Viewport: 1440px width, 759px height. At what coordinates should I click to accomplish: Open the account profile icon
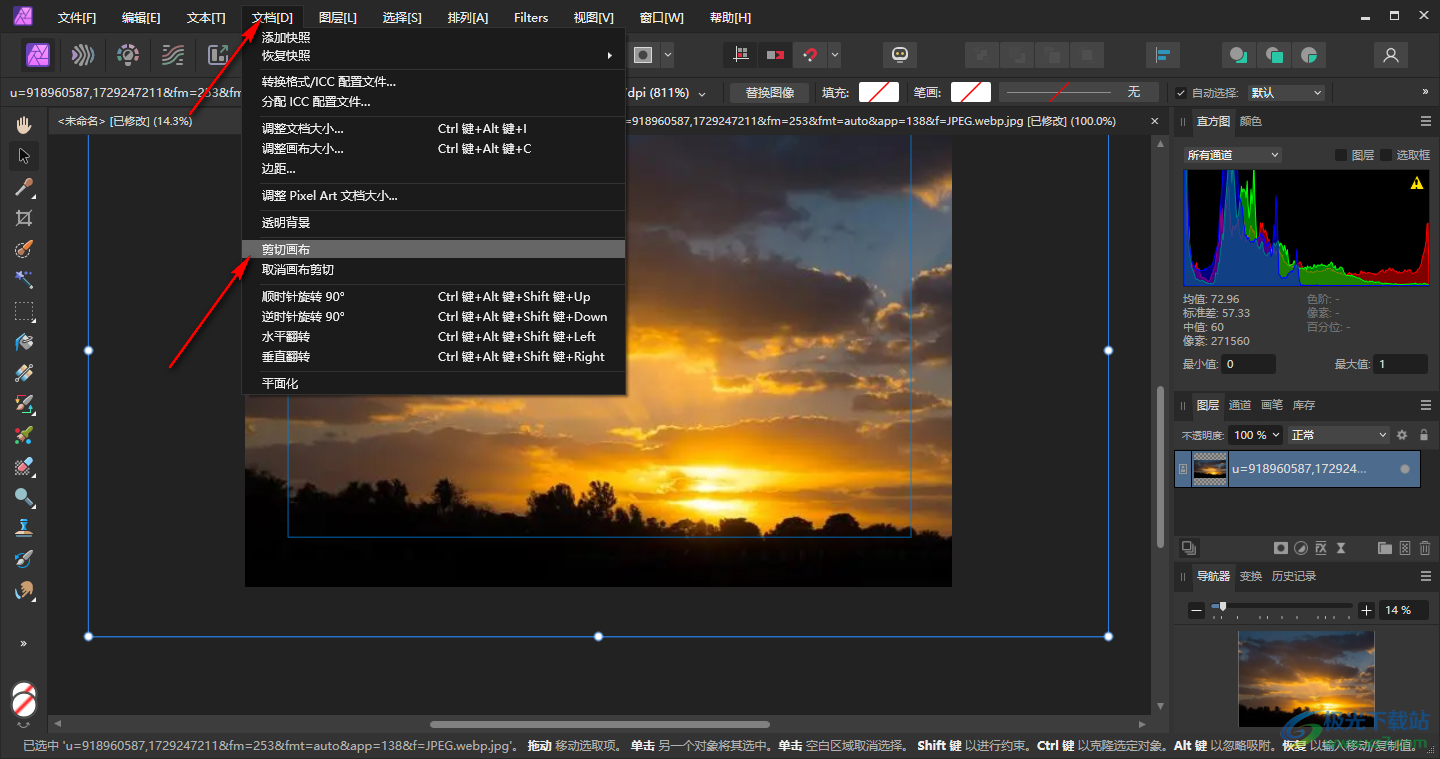[x=1390, y=55]
